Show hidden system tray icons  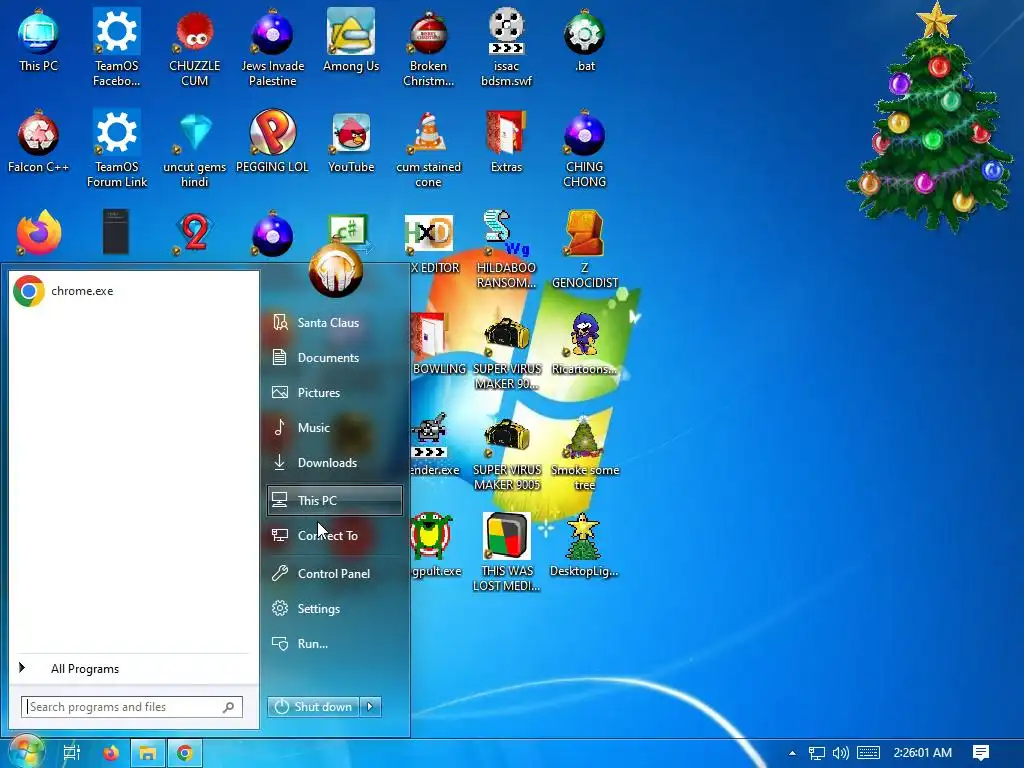(792, 753)
